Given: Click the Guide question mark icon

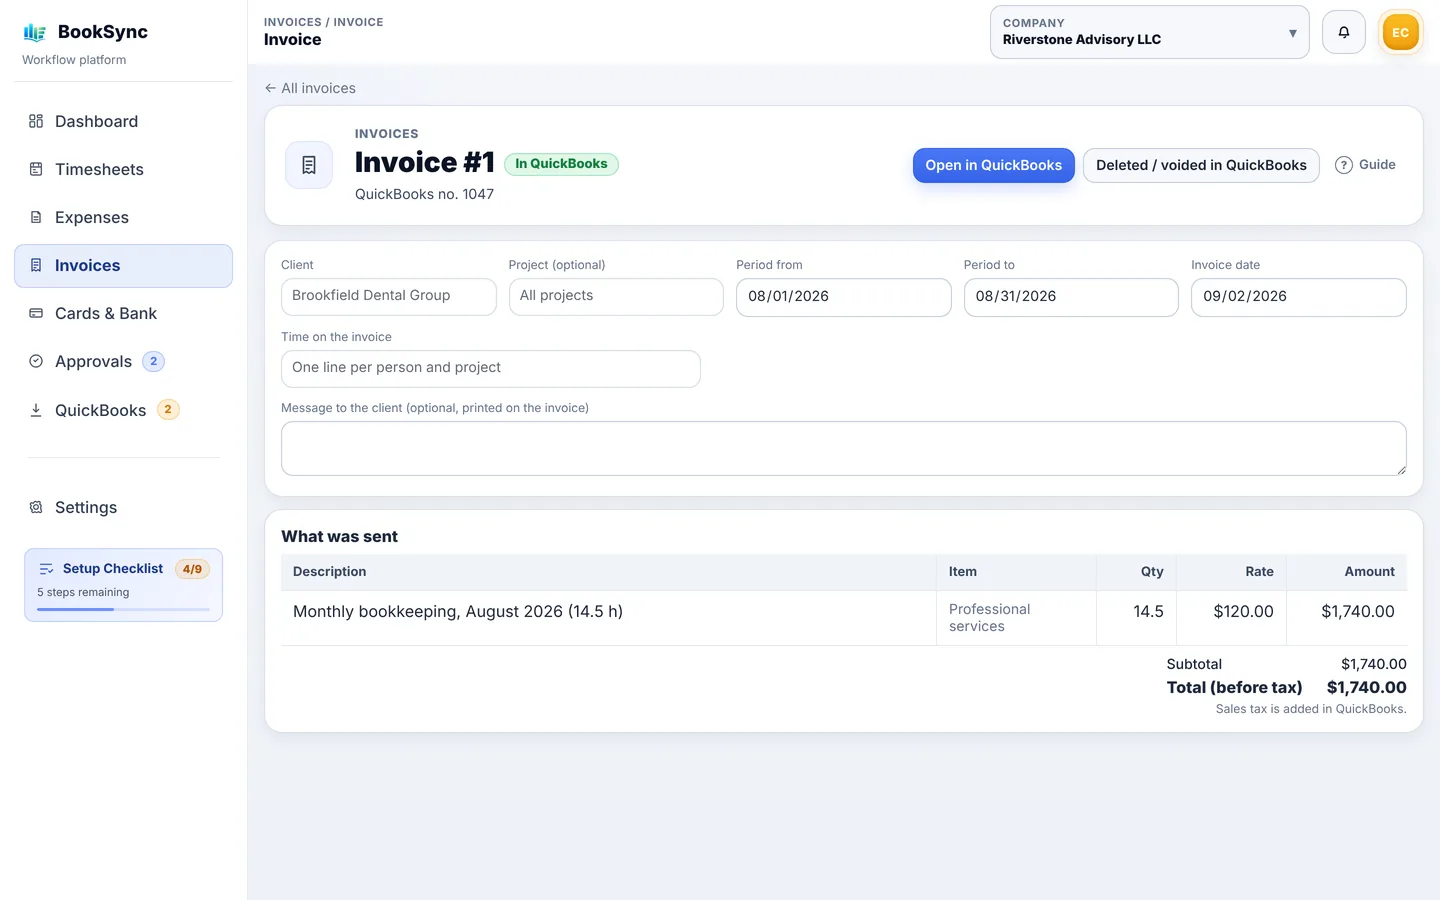Looking at the screenshot, I should 1344,165.
